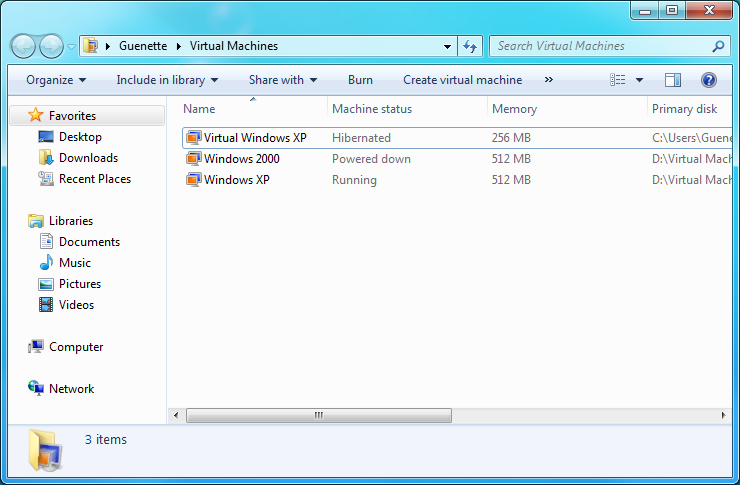Open the Help button

pos(709,80)
